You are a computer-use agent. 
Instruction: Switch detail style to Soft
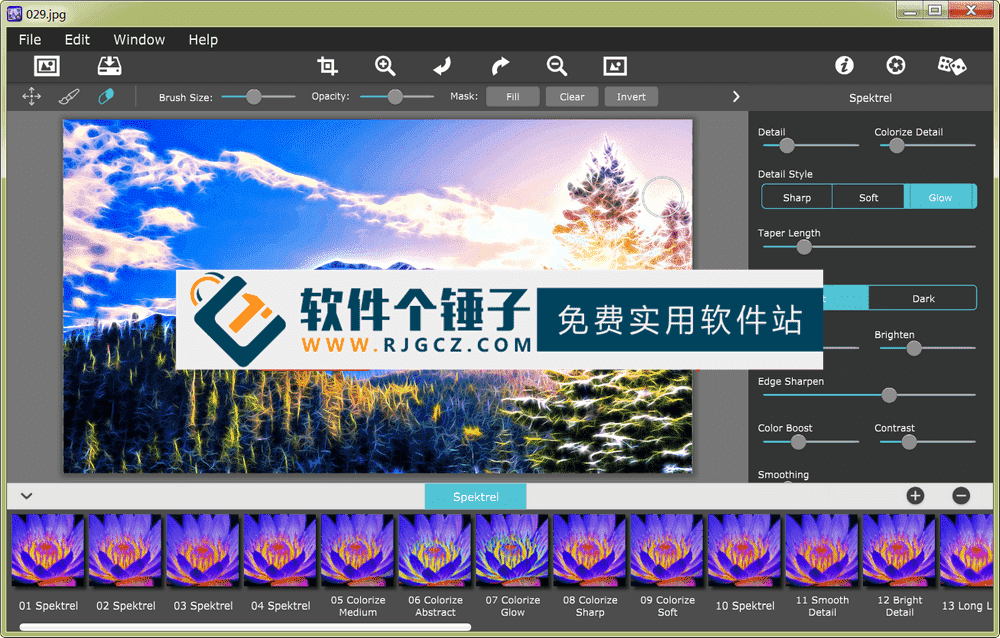pos(868,197)
